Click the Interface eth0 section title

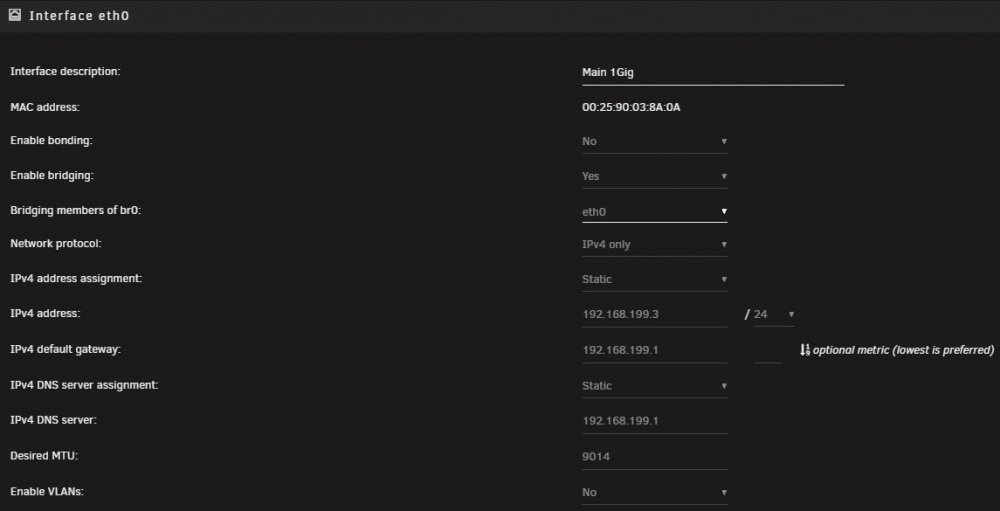point(79,15)
